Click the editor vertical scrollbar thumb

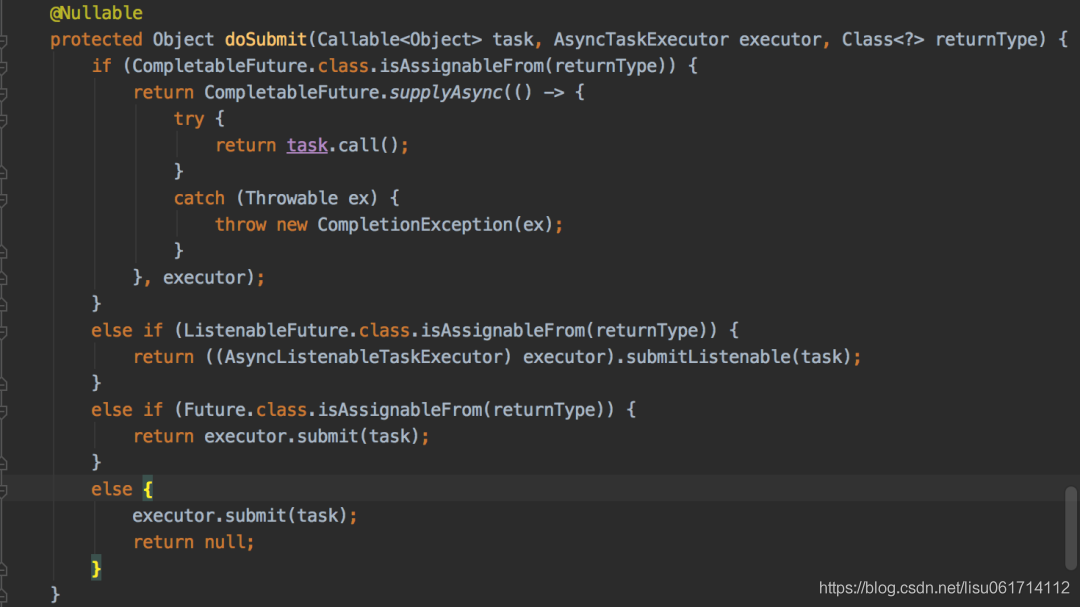(x=1070, y=528)
